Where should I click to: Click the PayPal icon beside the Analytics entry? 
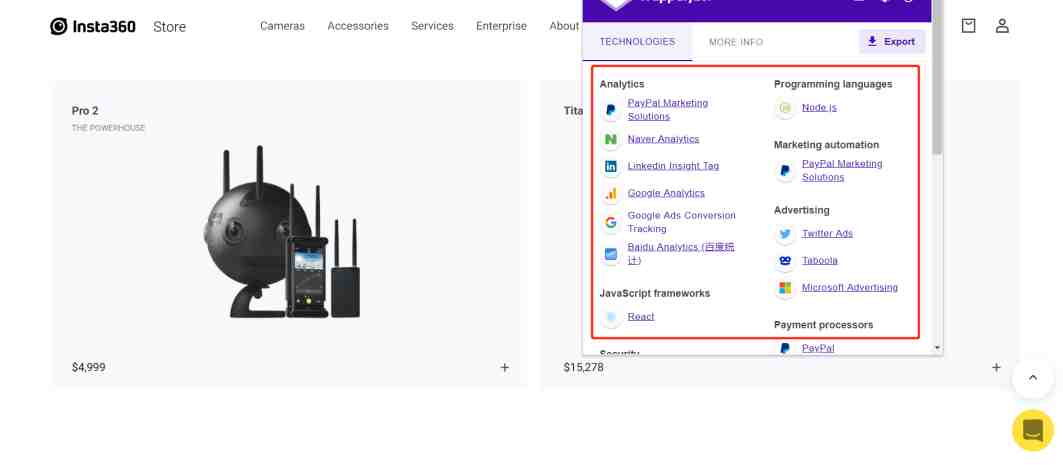click(x=611, y=110)
